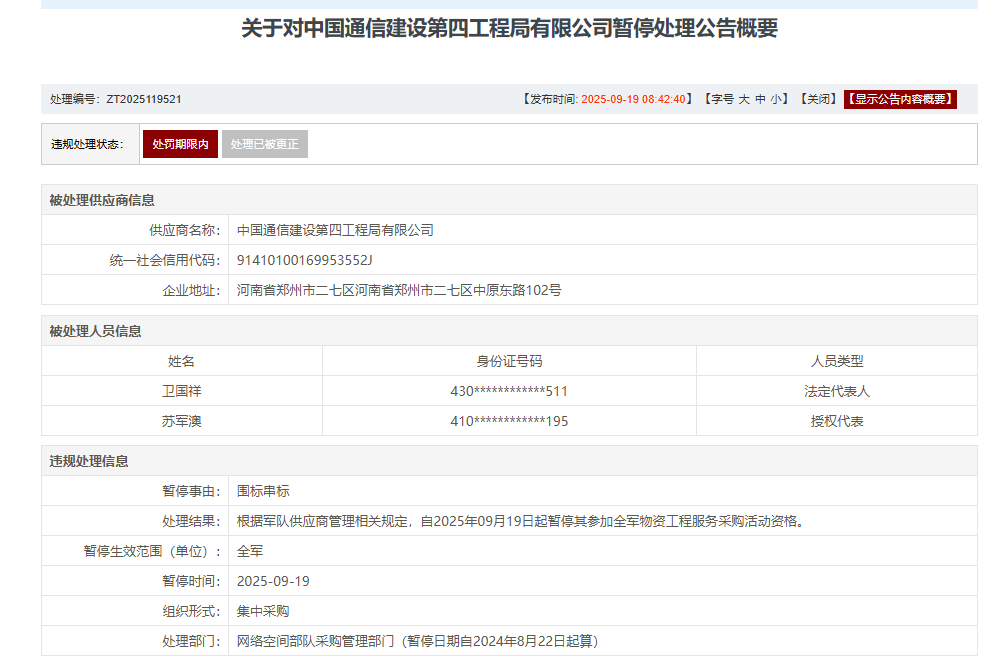
Task: Click the 处理结果 description text
Action: coord(522,521)
